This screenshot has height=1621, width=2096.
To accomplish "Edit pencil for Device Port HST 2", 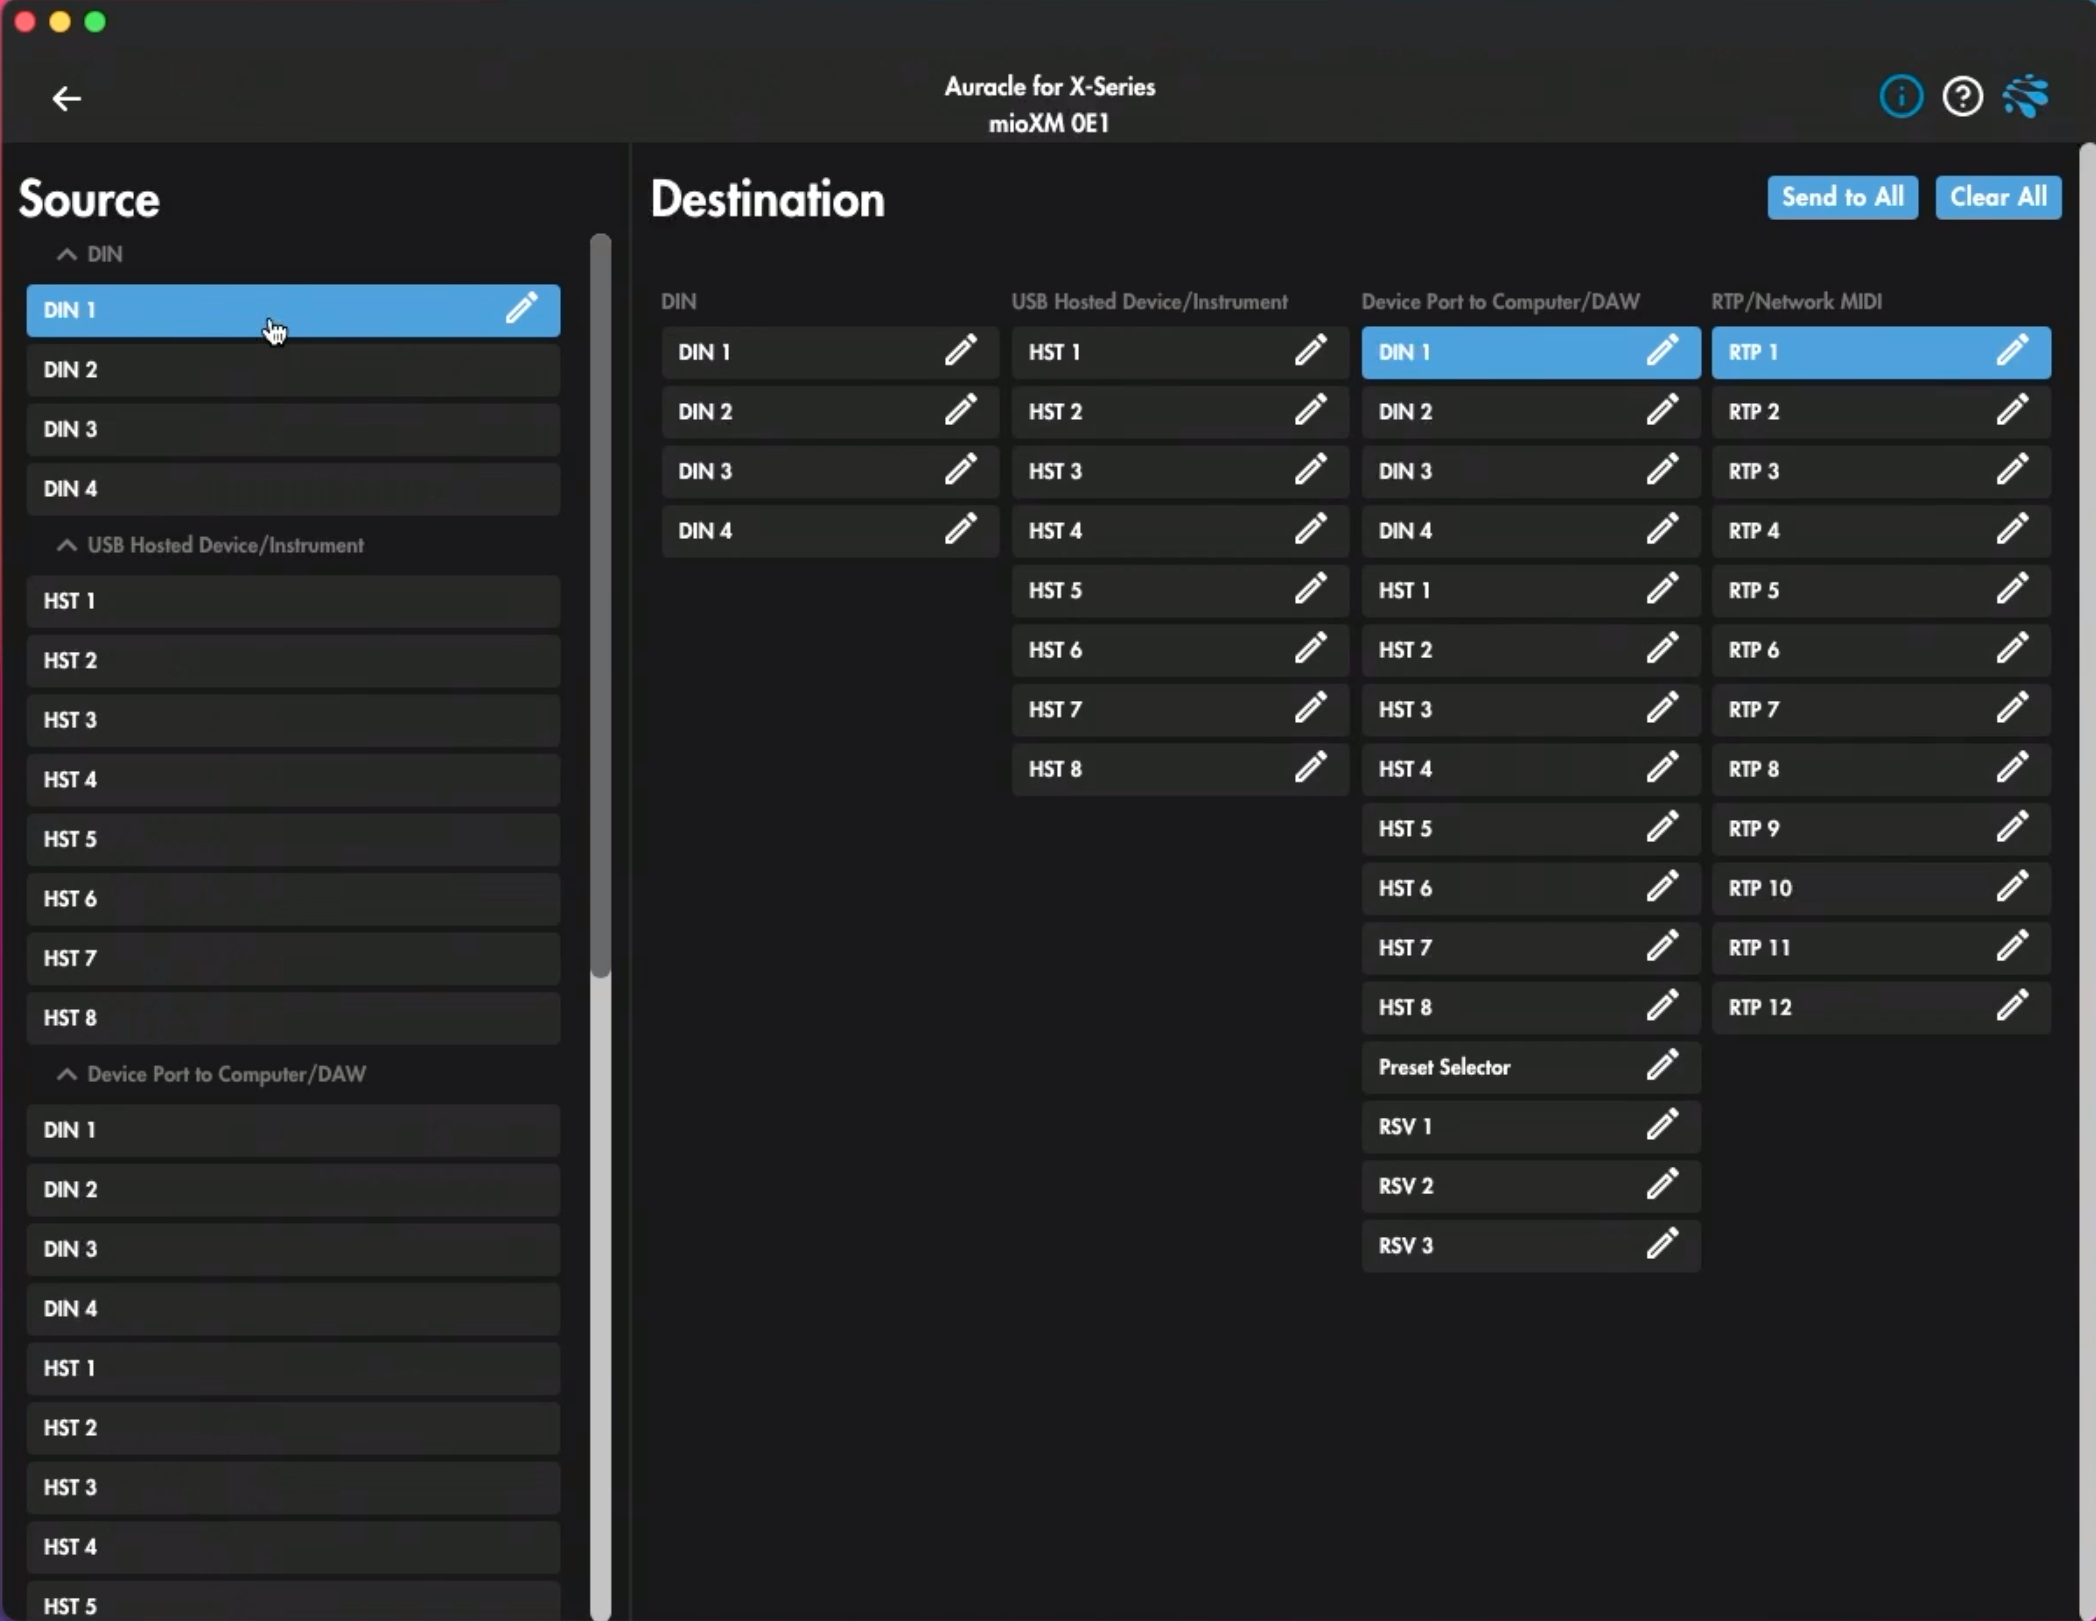I will (x=1661, y=649).
